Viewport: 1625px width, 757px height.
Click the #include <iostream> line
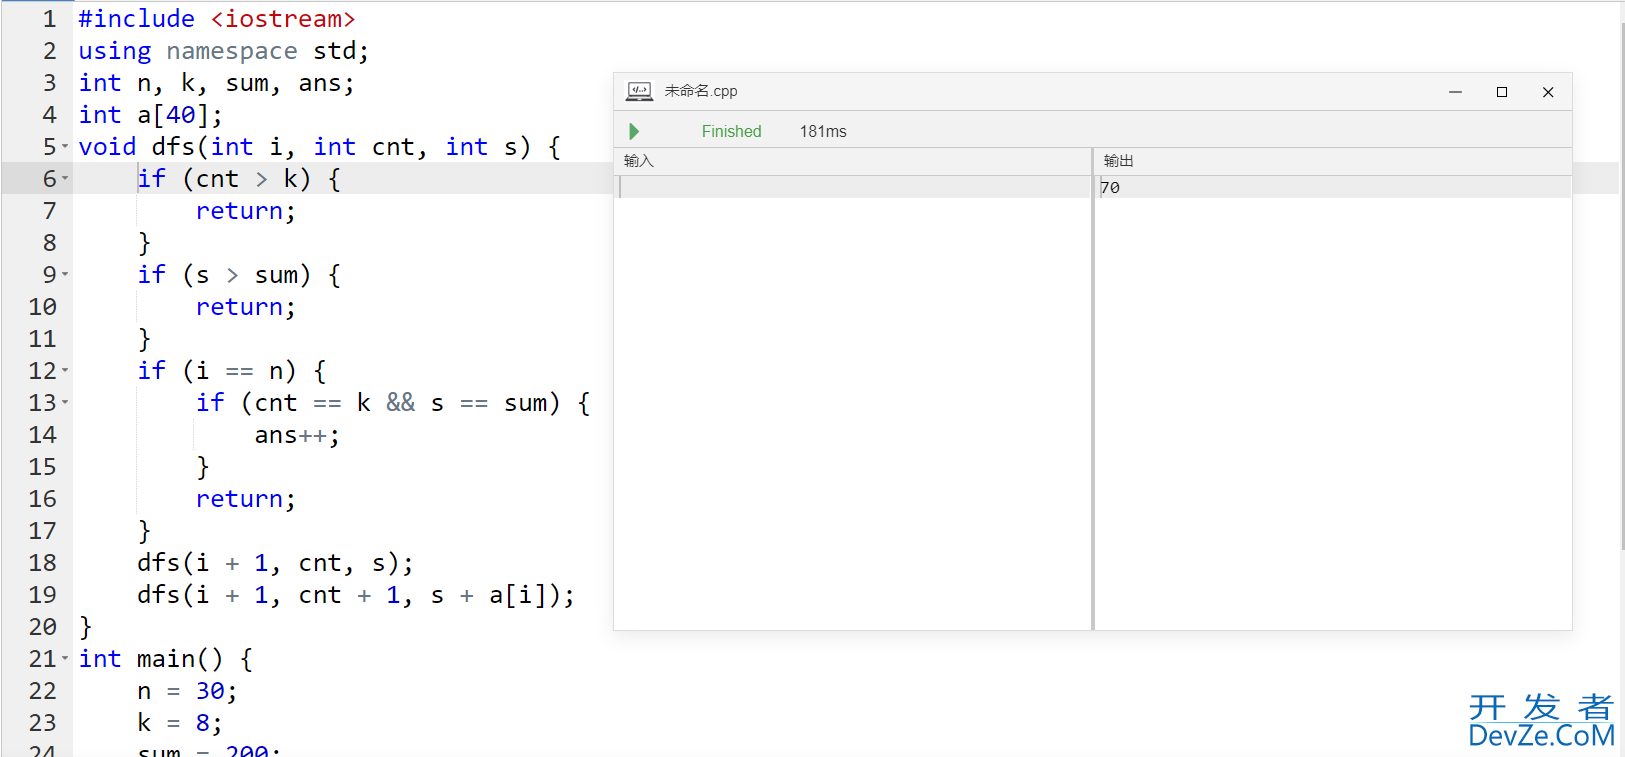pos(216,19)
